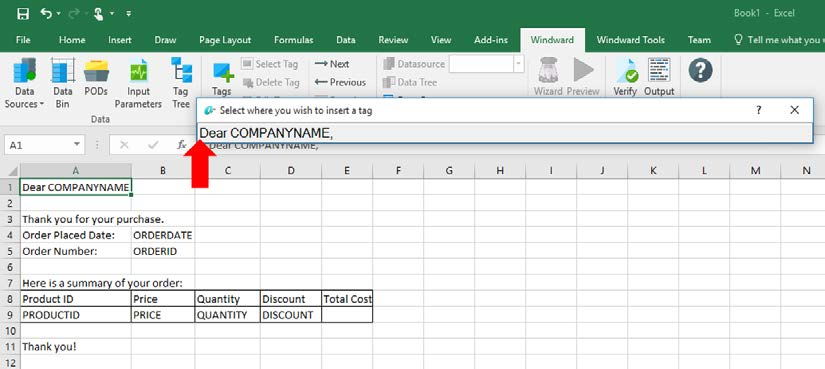Click the Tell me what you want field
Image resolution: width=825 pixels, height=369 pixels.
tap(779, 40)
